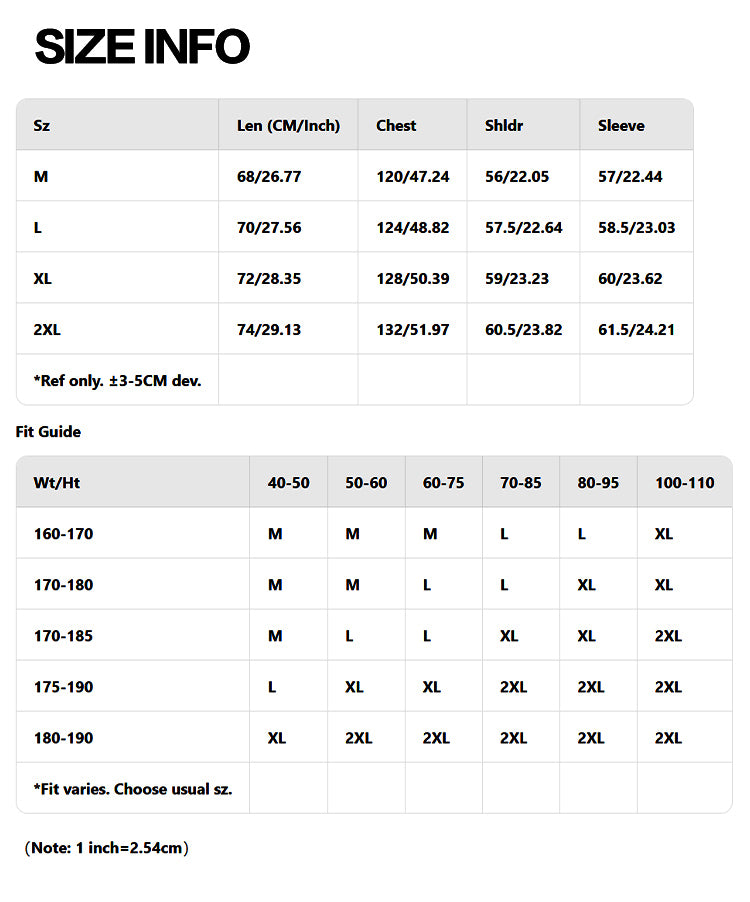
Task: Select the 61.5/24.21 sleeve measurement
Action: tap(636, 329)
